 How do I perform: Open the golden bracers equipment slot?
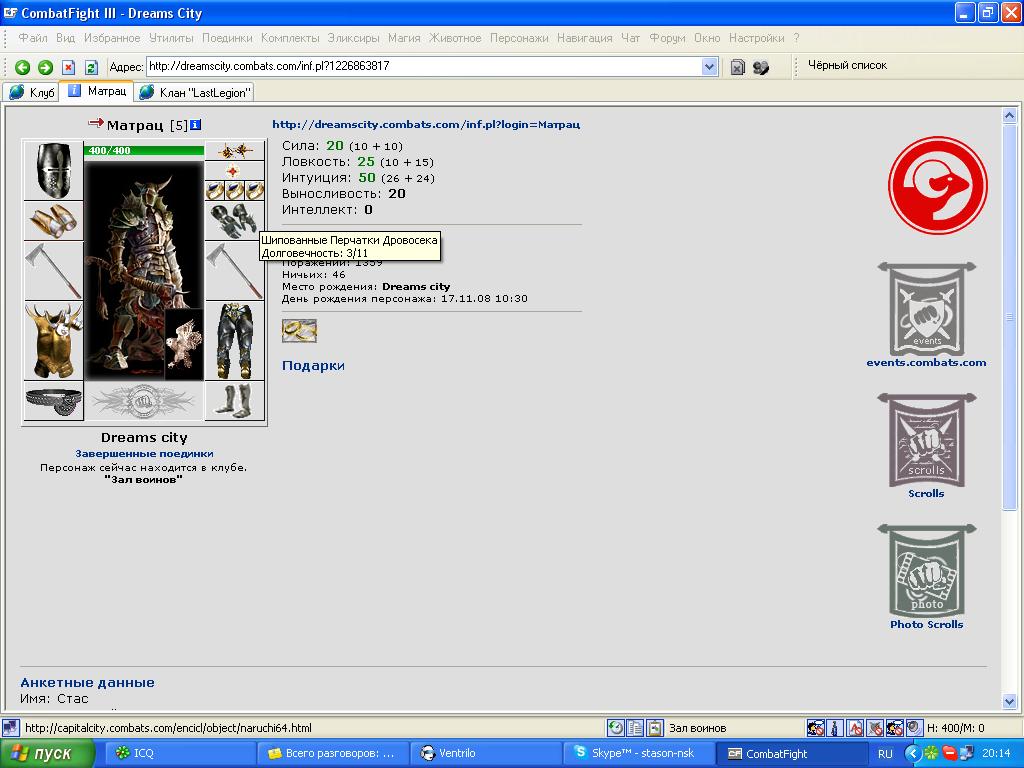pyautogui.click(x=54, y=221)
